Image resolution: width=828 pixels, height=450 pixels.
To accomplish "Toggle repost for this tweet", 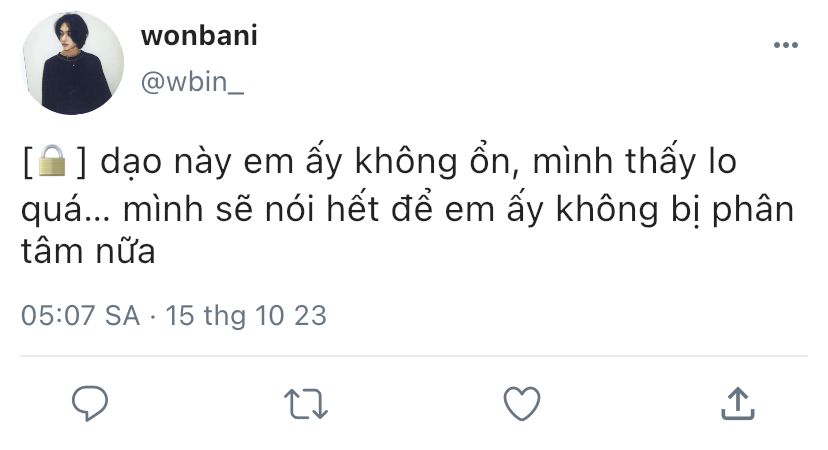I will (x=306, y=404).
